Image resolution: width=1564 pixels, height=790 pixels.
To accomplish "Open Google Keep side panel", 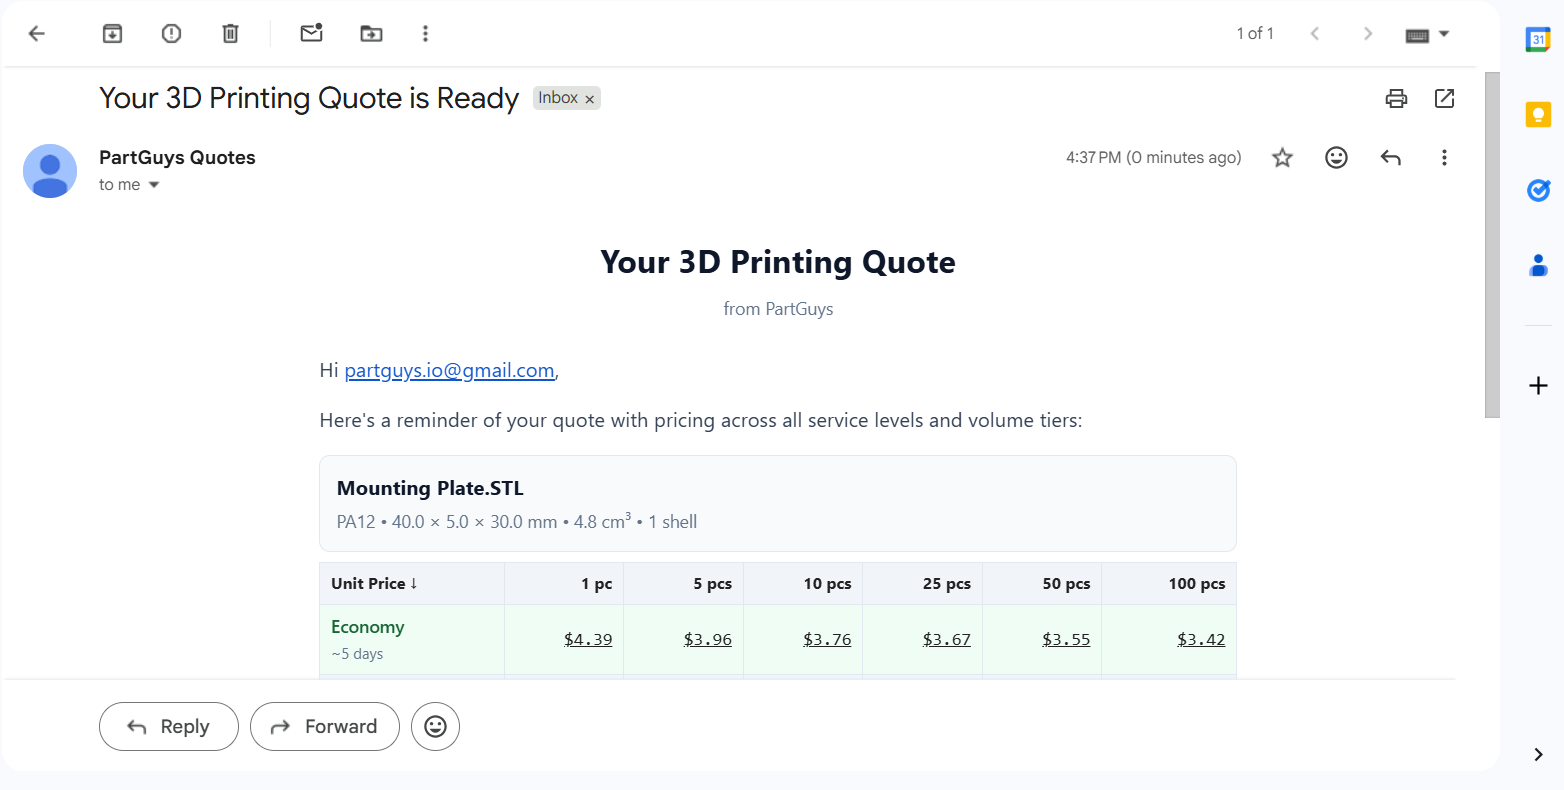I will [1538, 114].
